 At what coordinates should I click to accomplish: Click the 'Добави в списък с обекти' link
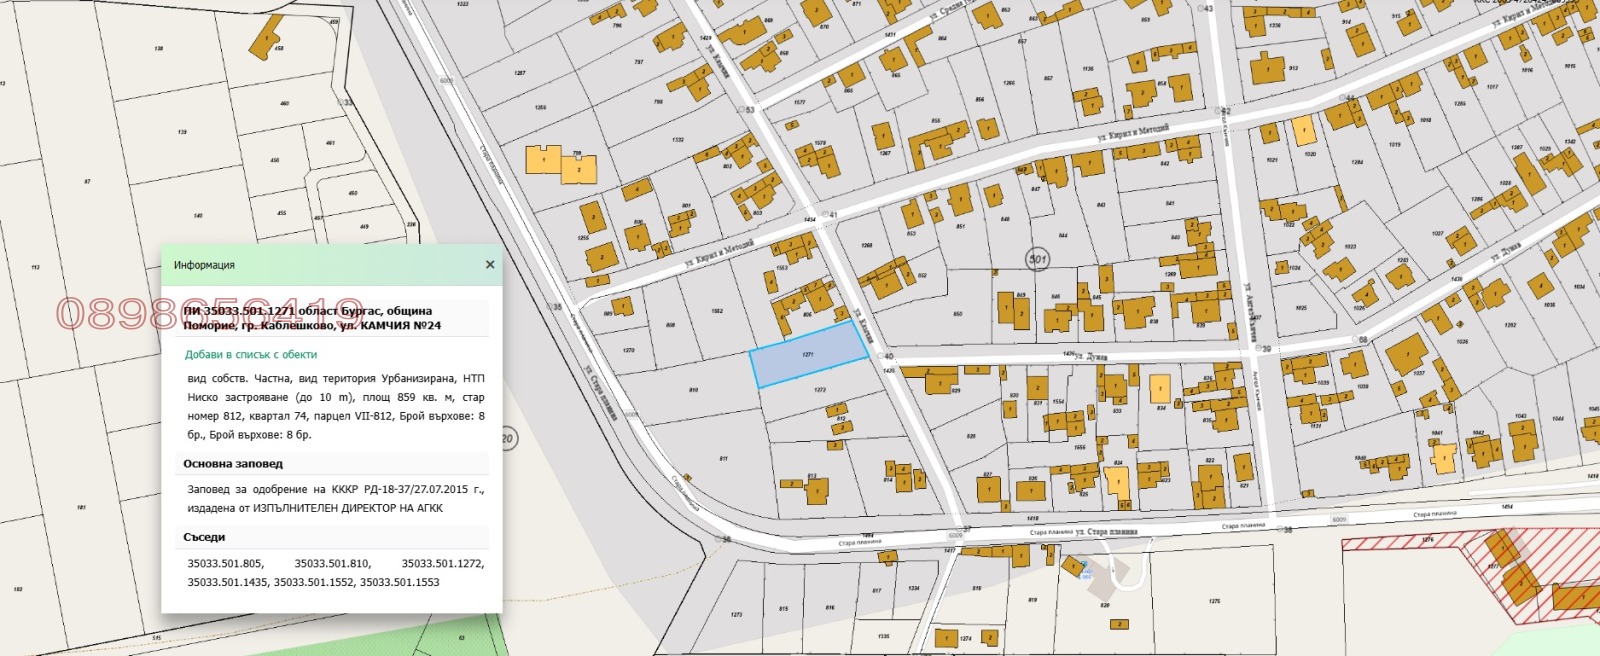tap(250, 354)
